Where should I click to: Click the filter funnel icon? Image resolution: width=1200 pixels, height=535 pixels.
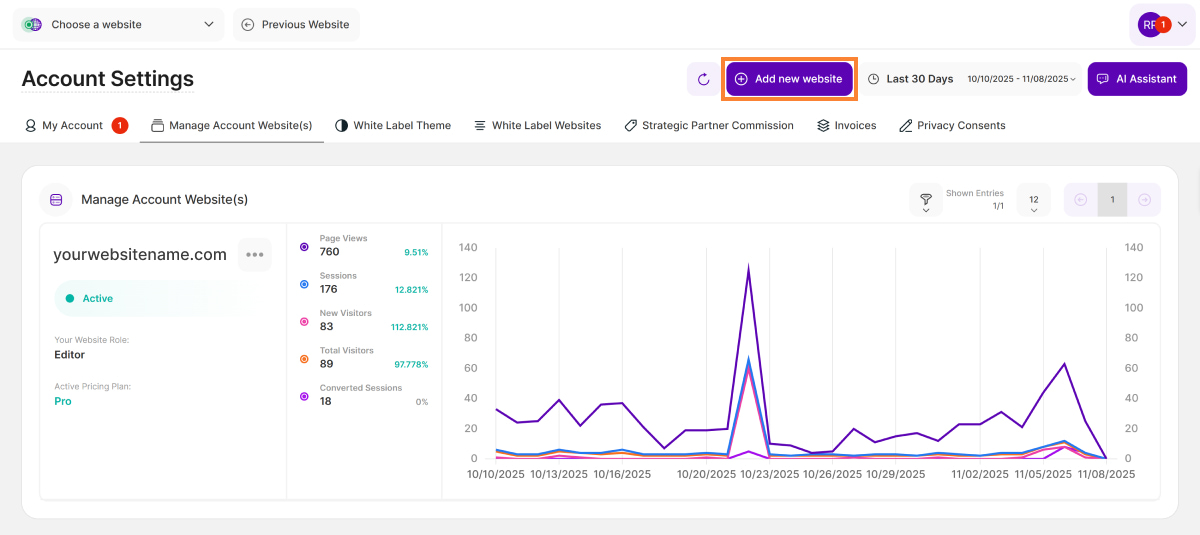[x=926, y=200]
